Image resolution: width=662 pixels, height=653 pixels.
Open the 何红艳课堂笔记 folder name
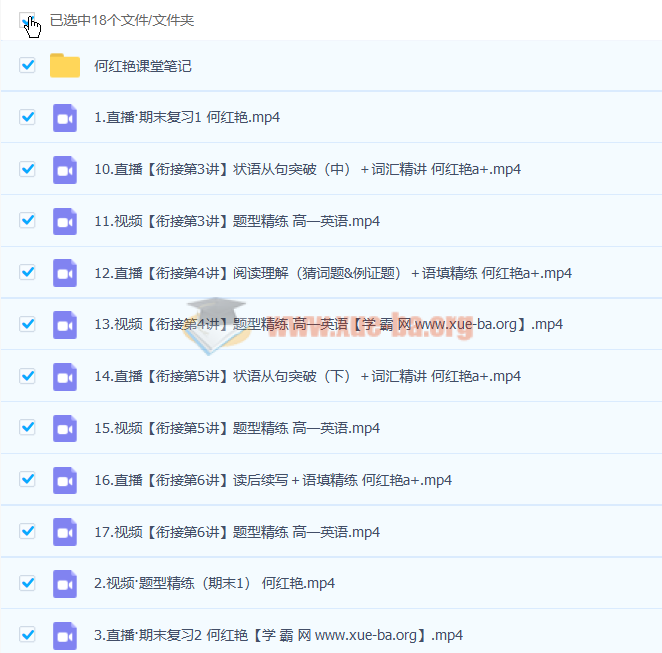[x=143, y=66]
